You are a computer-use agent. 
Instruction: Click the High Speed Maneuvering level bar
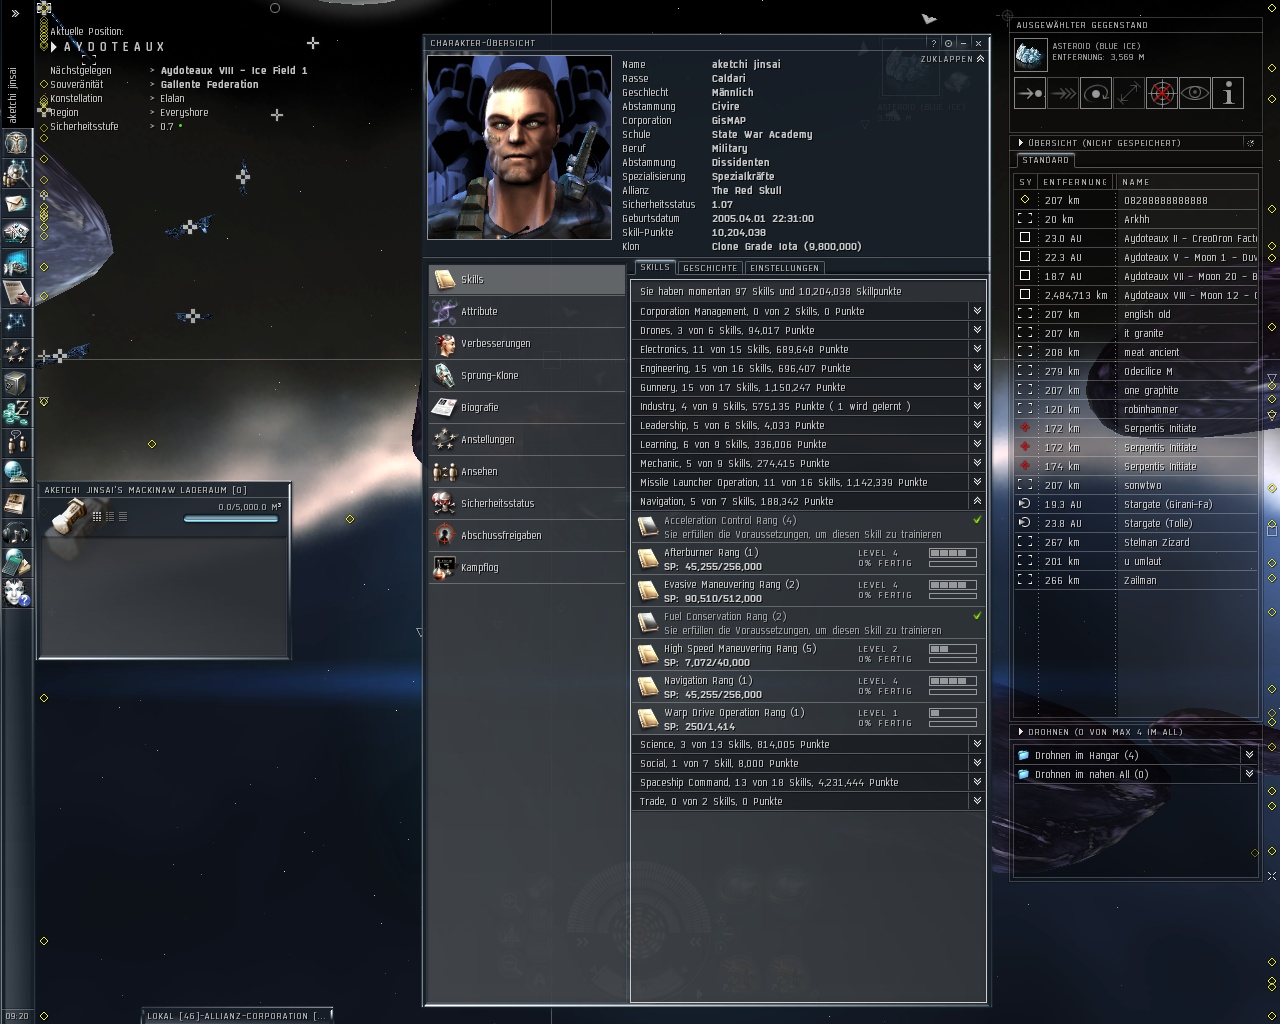click(953, 649)
